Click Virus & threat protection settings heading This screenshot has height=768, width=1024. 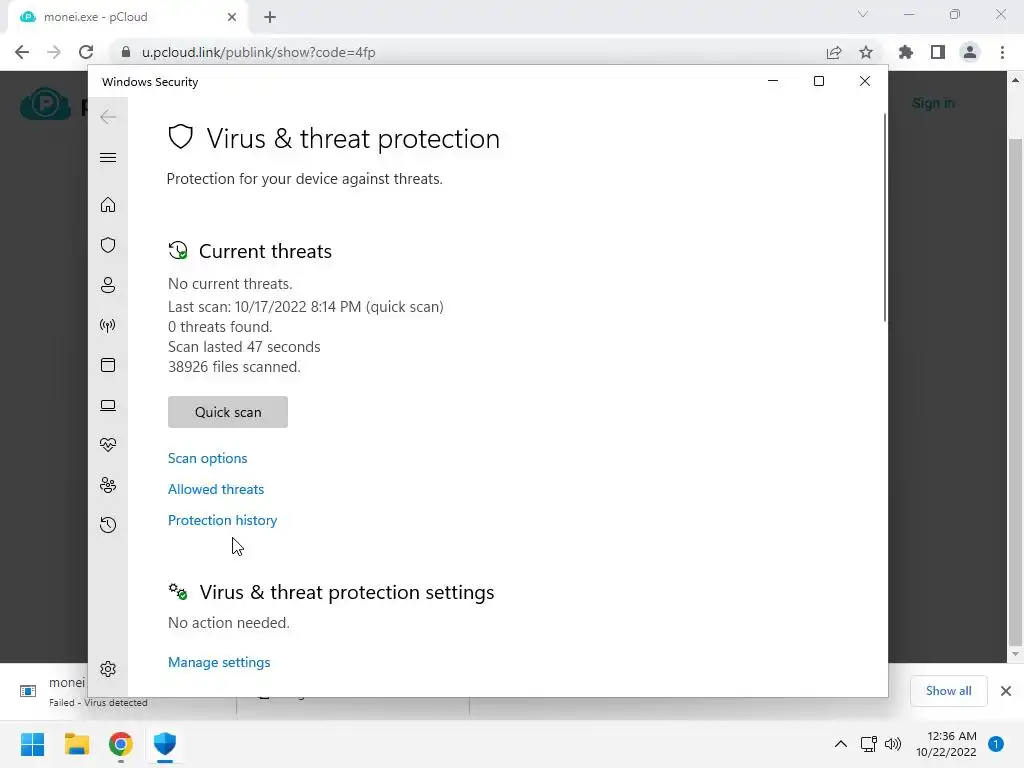(x=347, y=592)
